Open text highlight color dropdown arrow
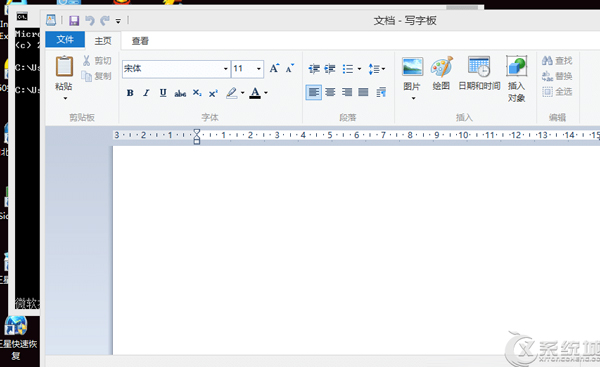This screenshot has width=600, height=367. 243,93
